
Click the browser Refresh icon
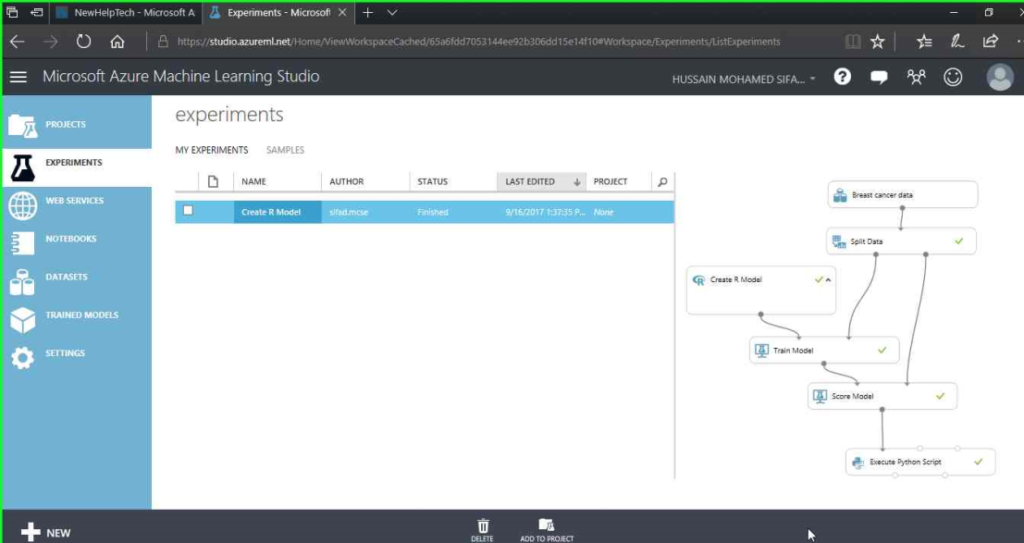(84, 42)
